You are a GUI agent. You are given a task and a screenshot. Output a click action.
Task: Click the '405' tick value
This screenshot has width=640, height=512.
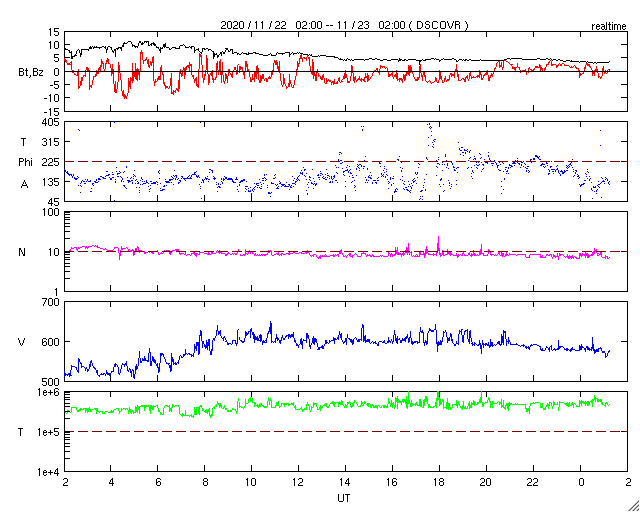click(x=51, y=122)
